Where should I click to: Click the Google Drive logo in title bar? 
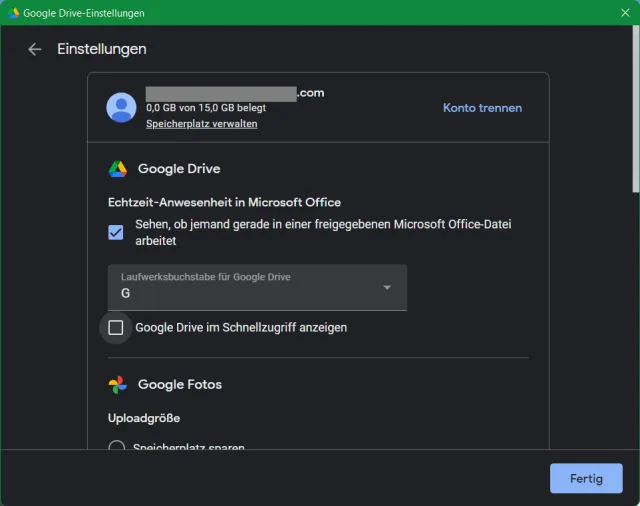click(x=13, y=13)
